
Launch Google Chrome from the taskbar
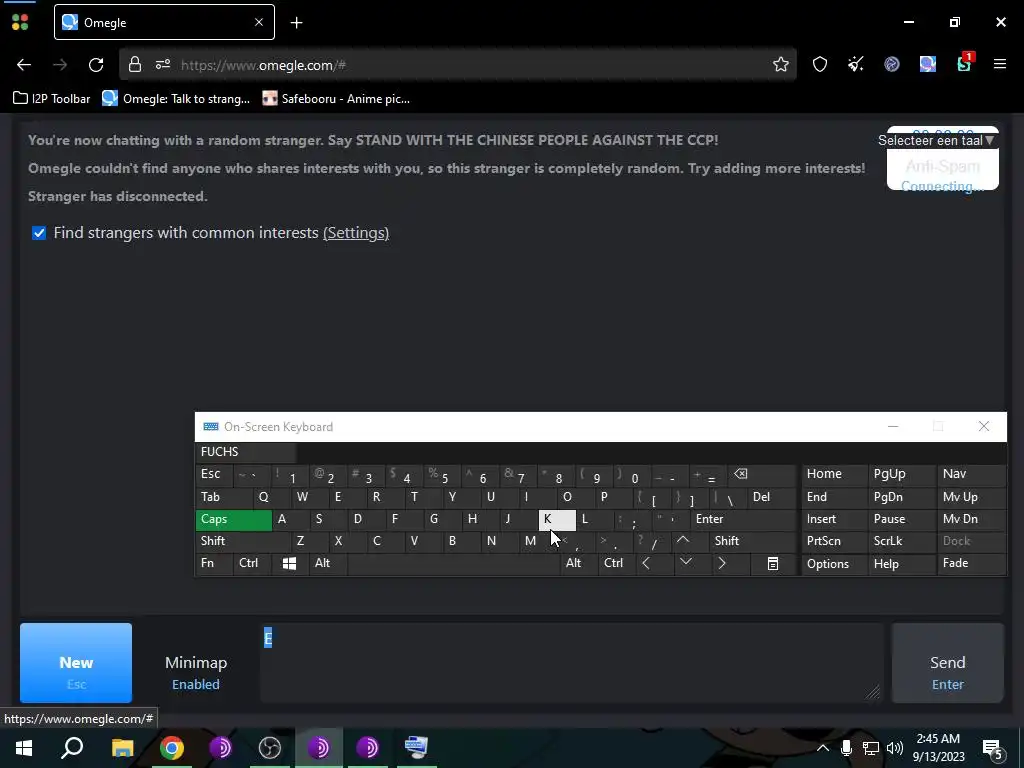172,748
